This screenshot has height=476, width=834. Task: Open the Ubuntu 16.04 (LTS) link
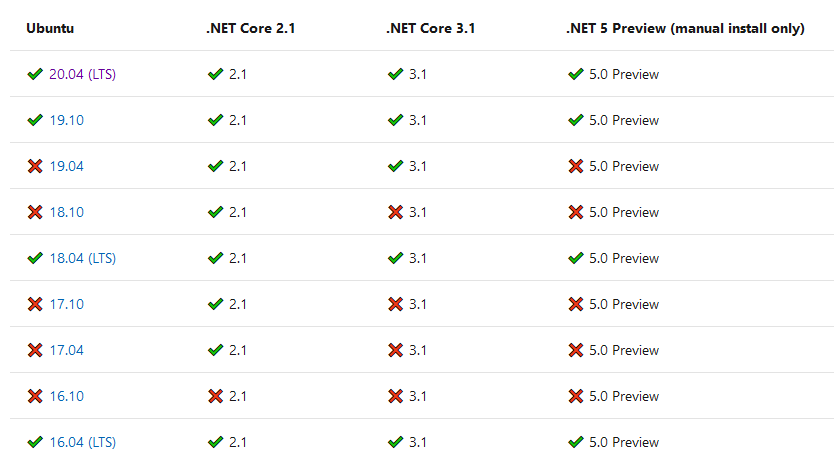[x=82, y=442]
